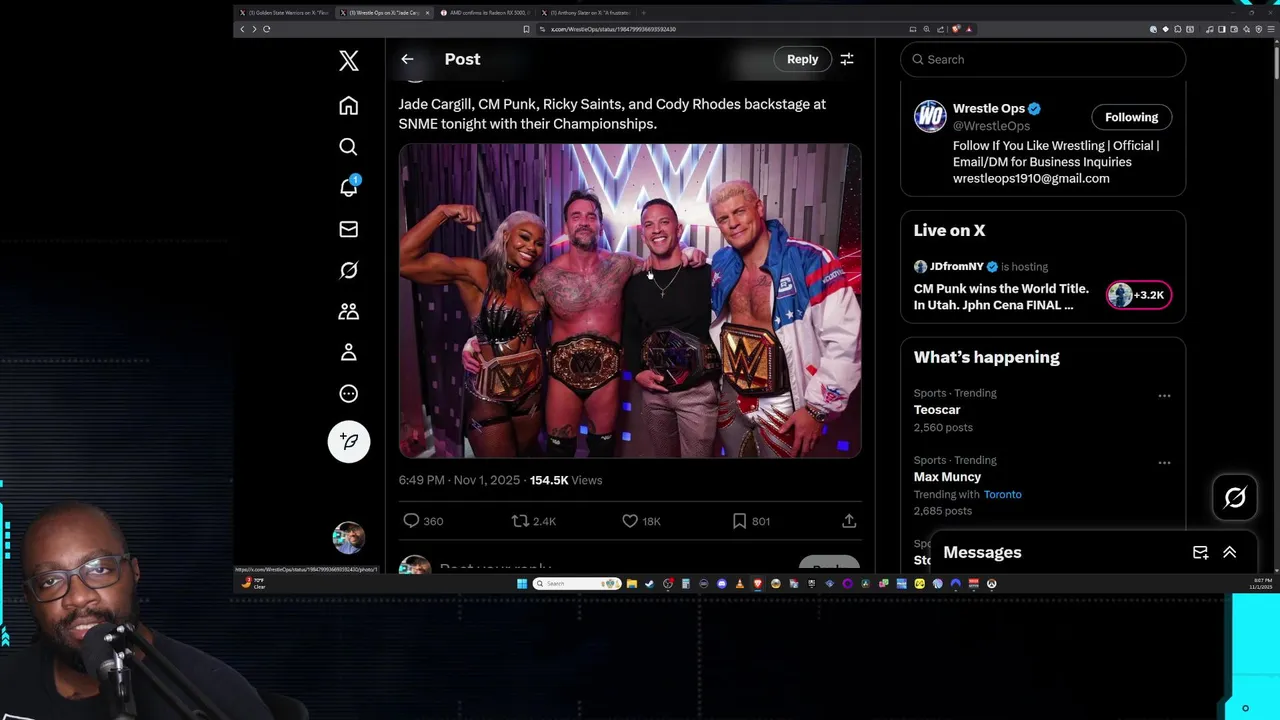This screenshot has width=1280, height=720.
Task: Click the Reply button in header
Action: click(x=802, y=59)
